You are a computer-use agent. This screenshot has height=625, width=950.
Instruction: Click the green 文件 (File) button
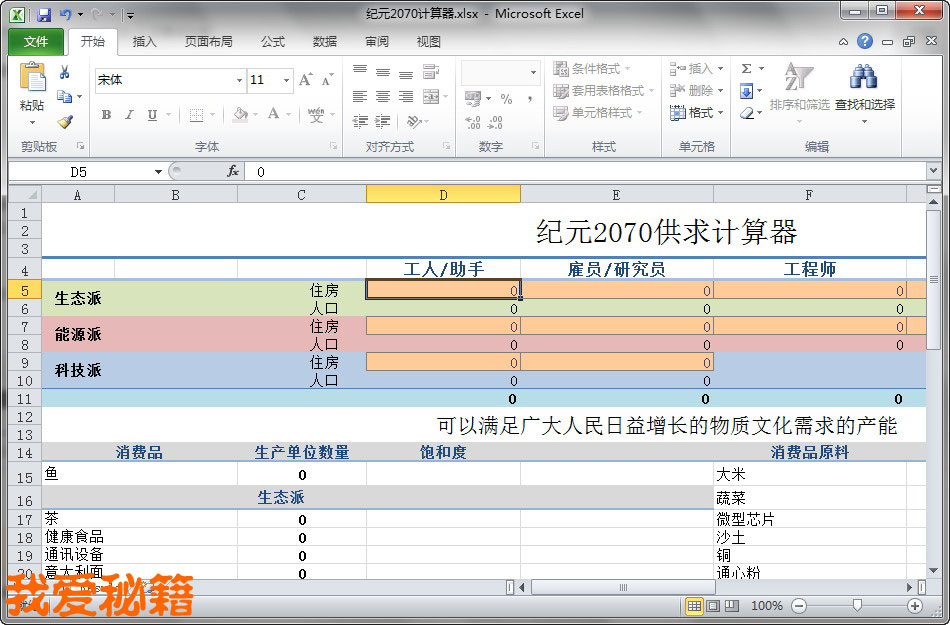pyautogui.click(x=36, y=42)
